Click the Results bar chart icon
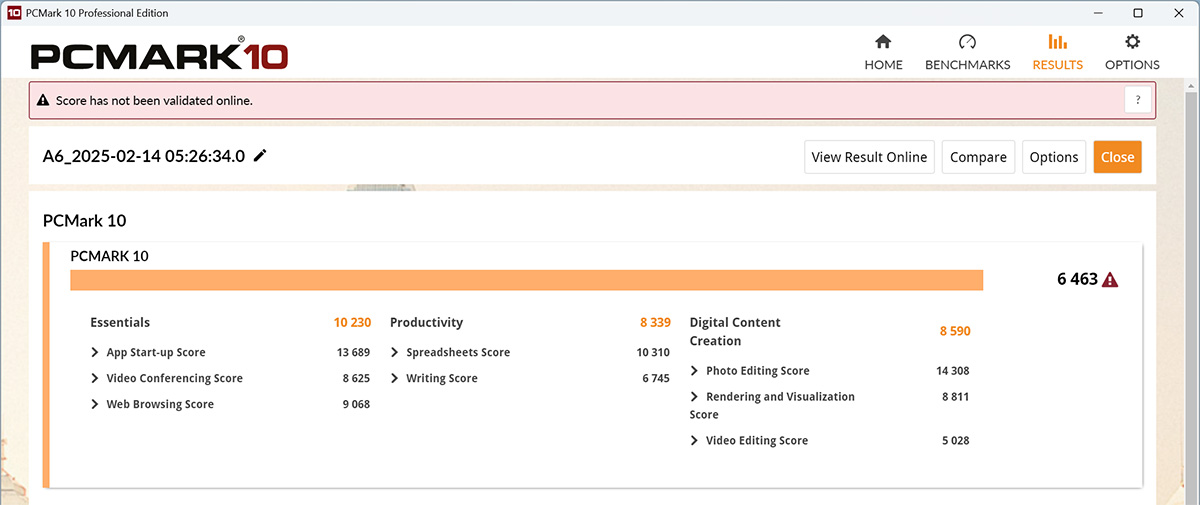 (x=1057, y=42)
